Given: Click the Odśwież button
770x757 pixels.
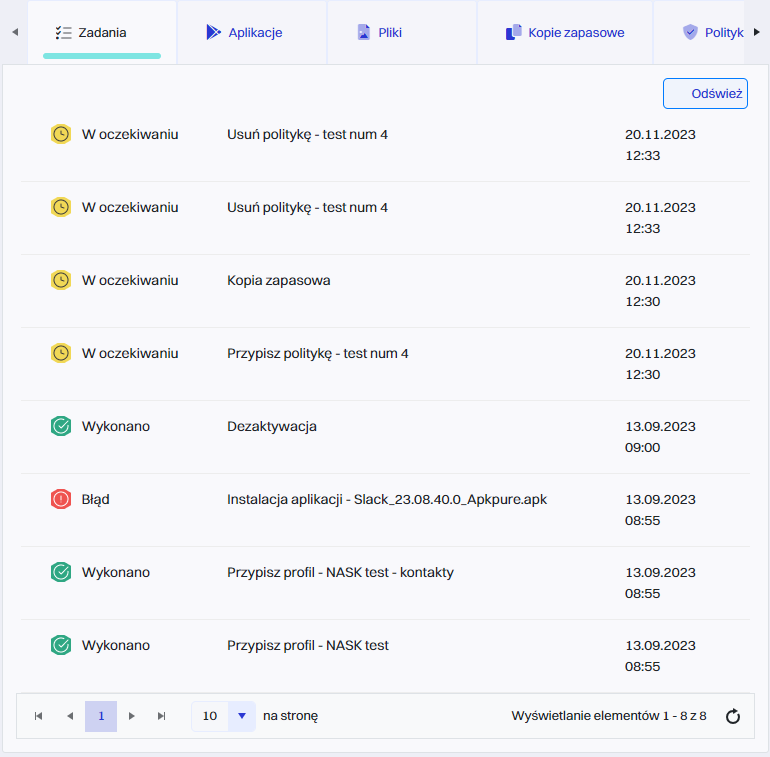Looking at the screenshot, I should coord(705,93).
